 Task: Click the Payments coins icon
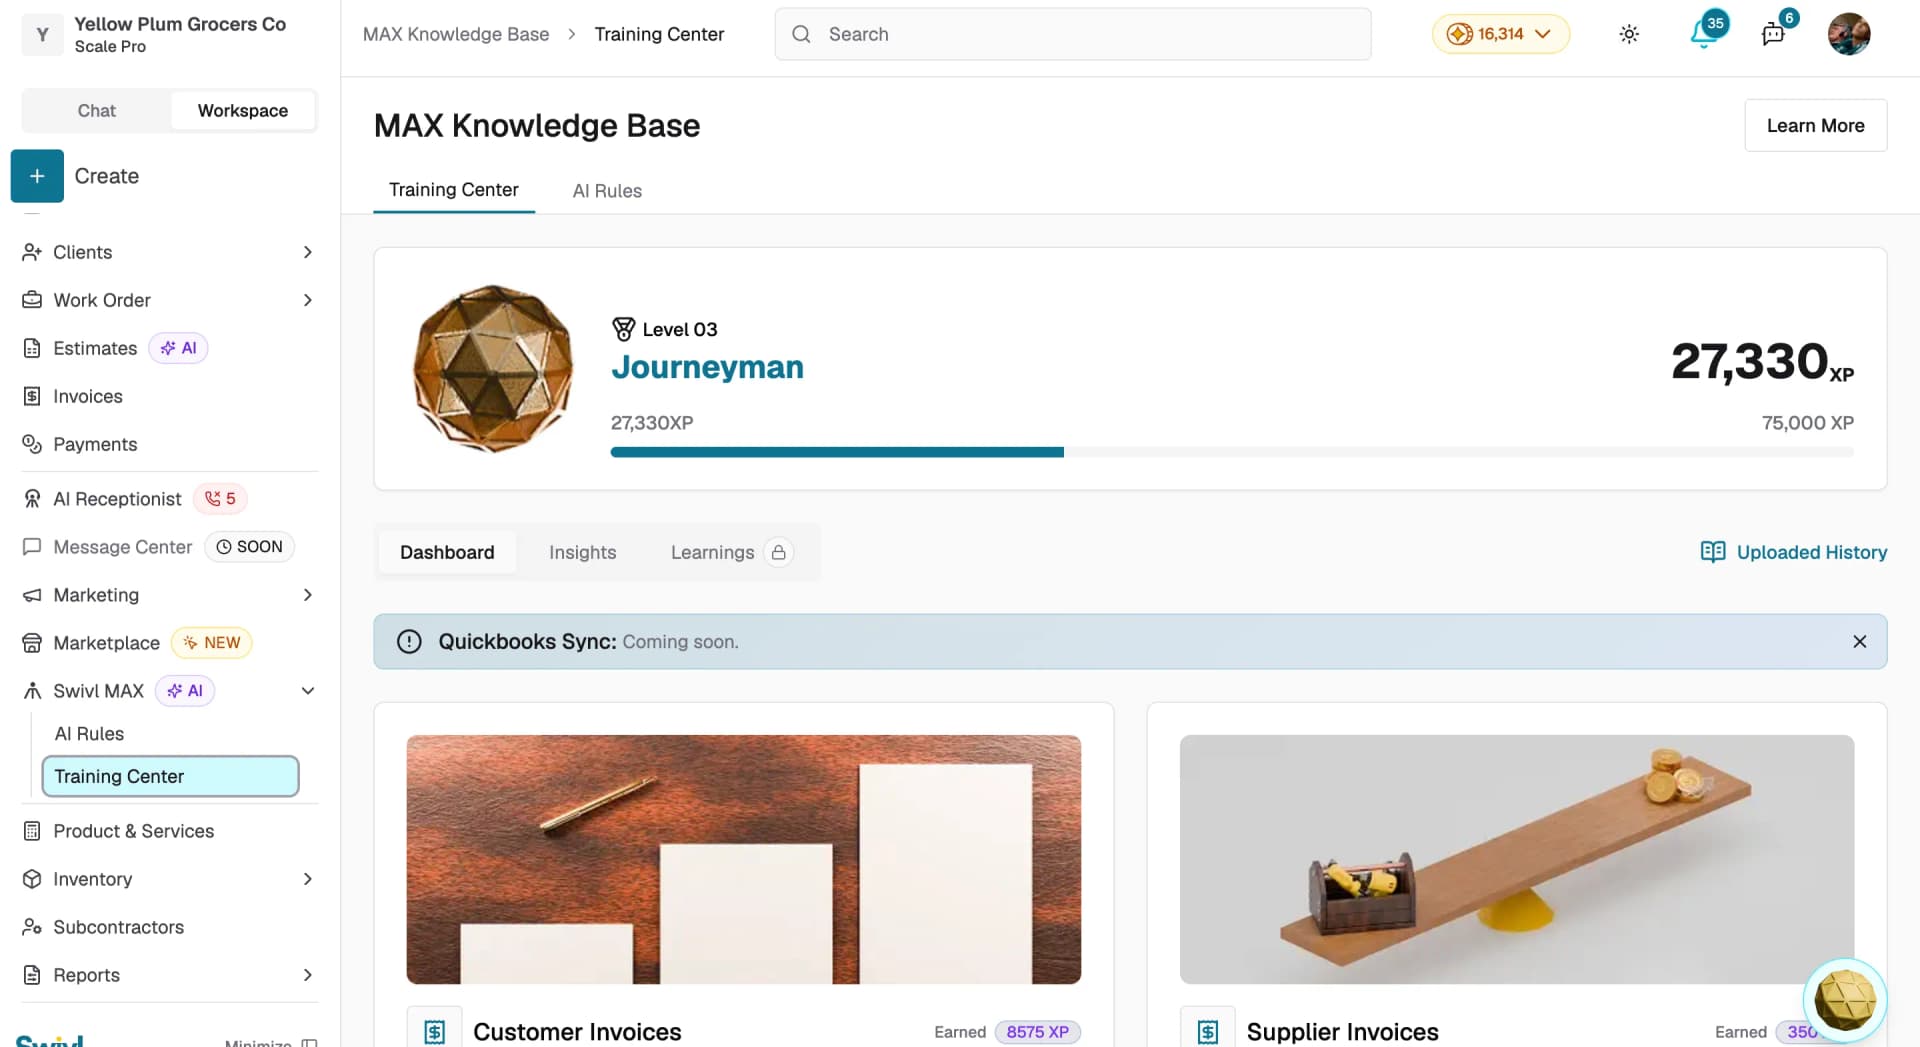click(x=32, y=444)
